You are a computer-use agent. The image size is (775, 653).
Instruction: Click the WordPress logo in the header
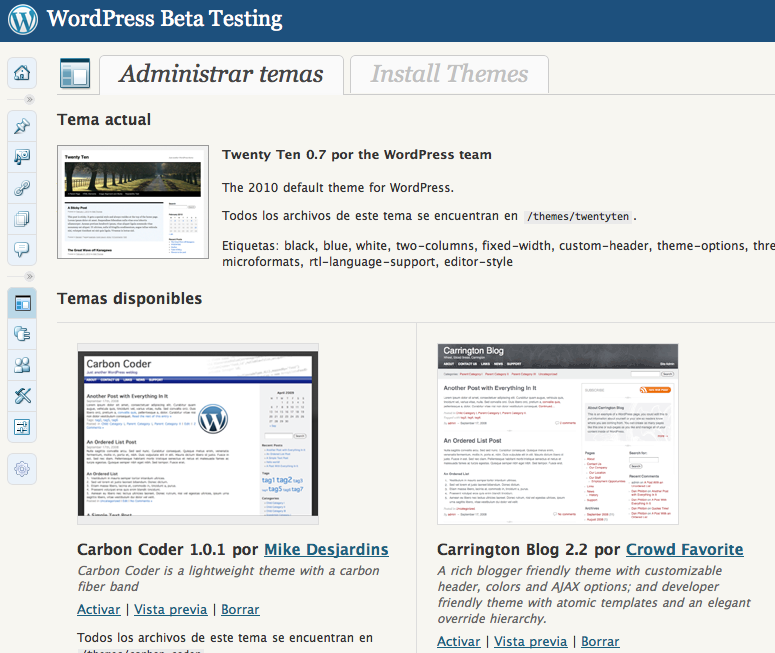[x=22, y=19]
